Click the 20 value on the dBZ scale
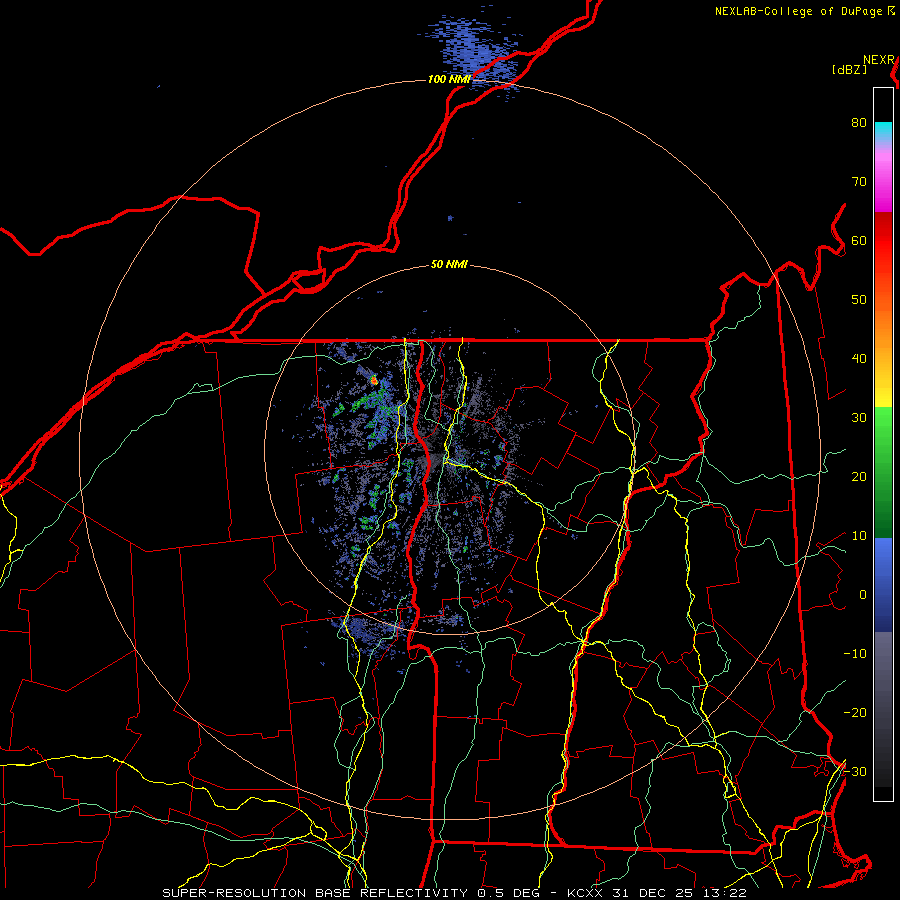Viewport: 900px width, 900px height. 859,477
